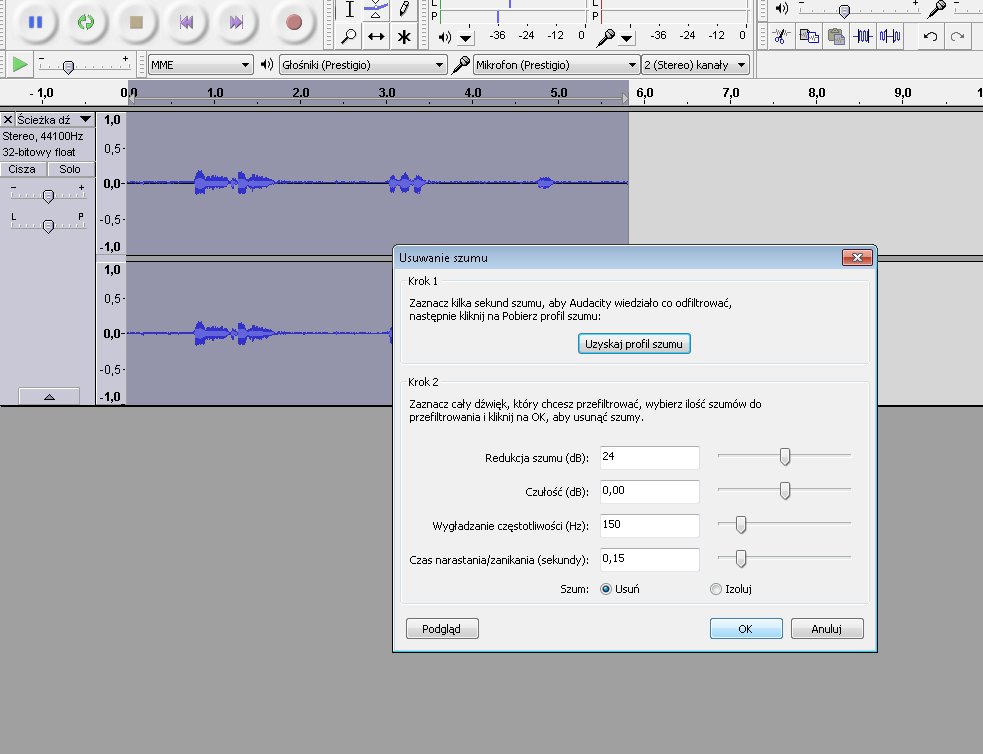Close the Ścieżka dź track
This screenshot has width=983, height=754.
coord(8,119)
